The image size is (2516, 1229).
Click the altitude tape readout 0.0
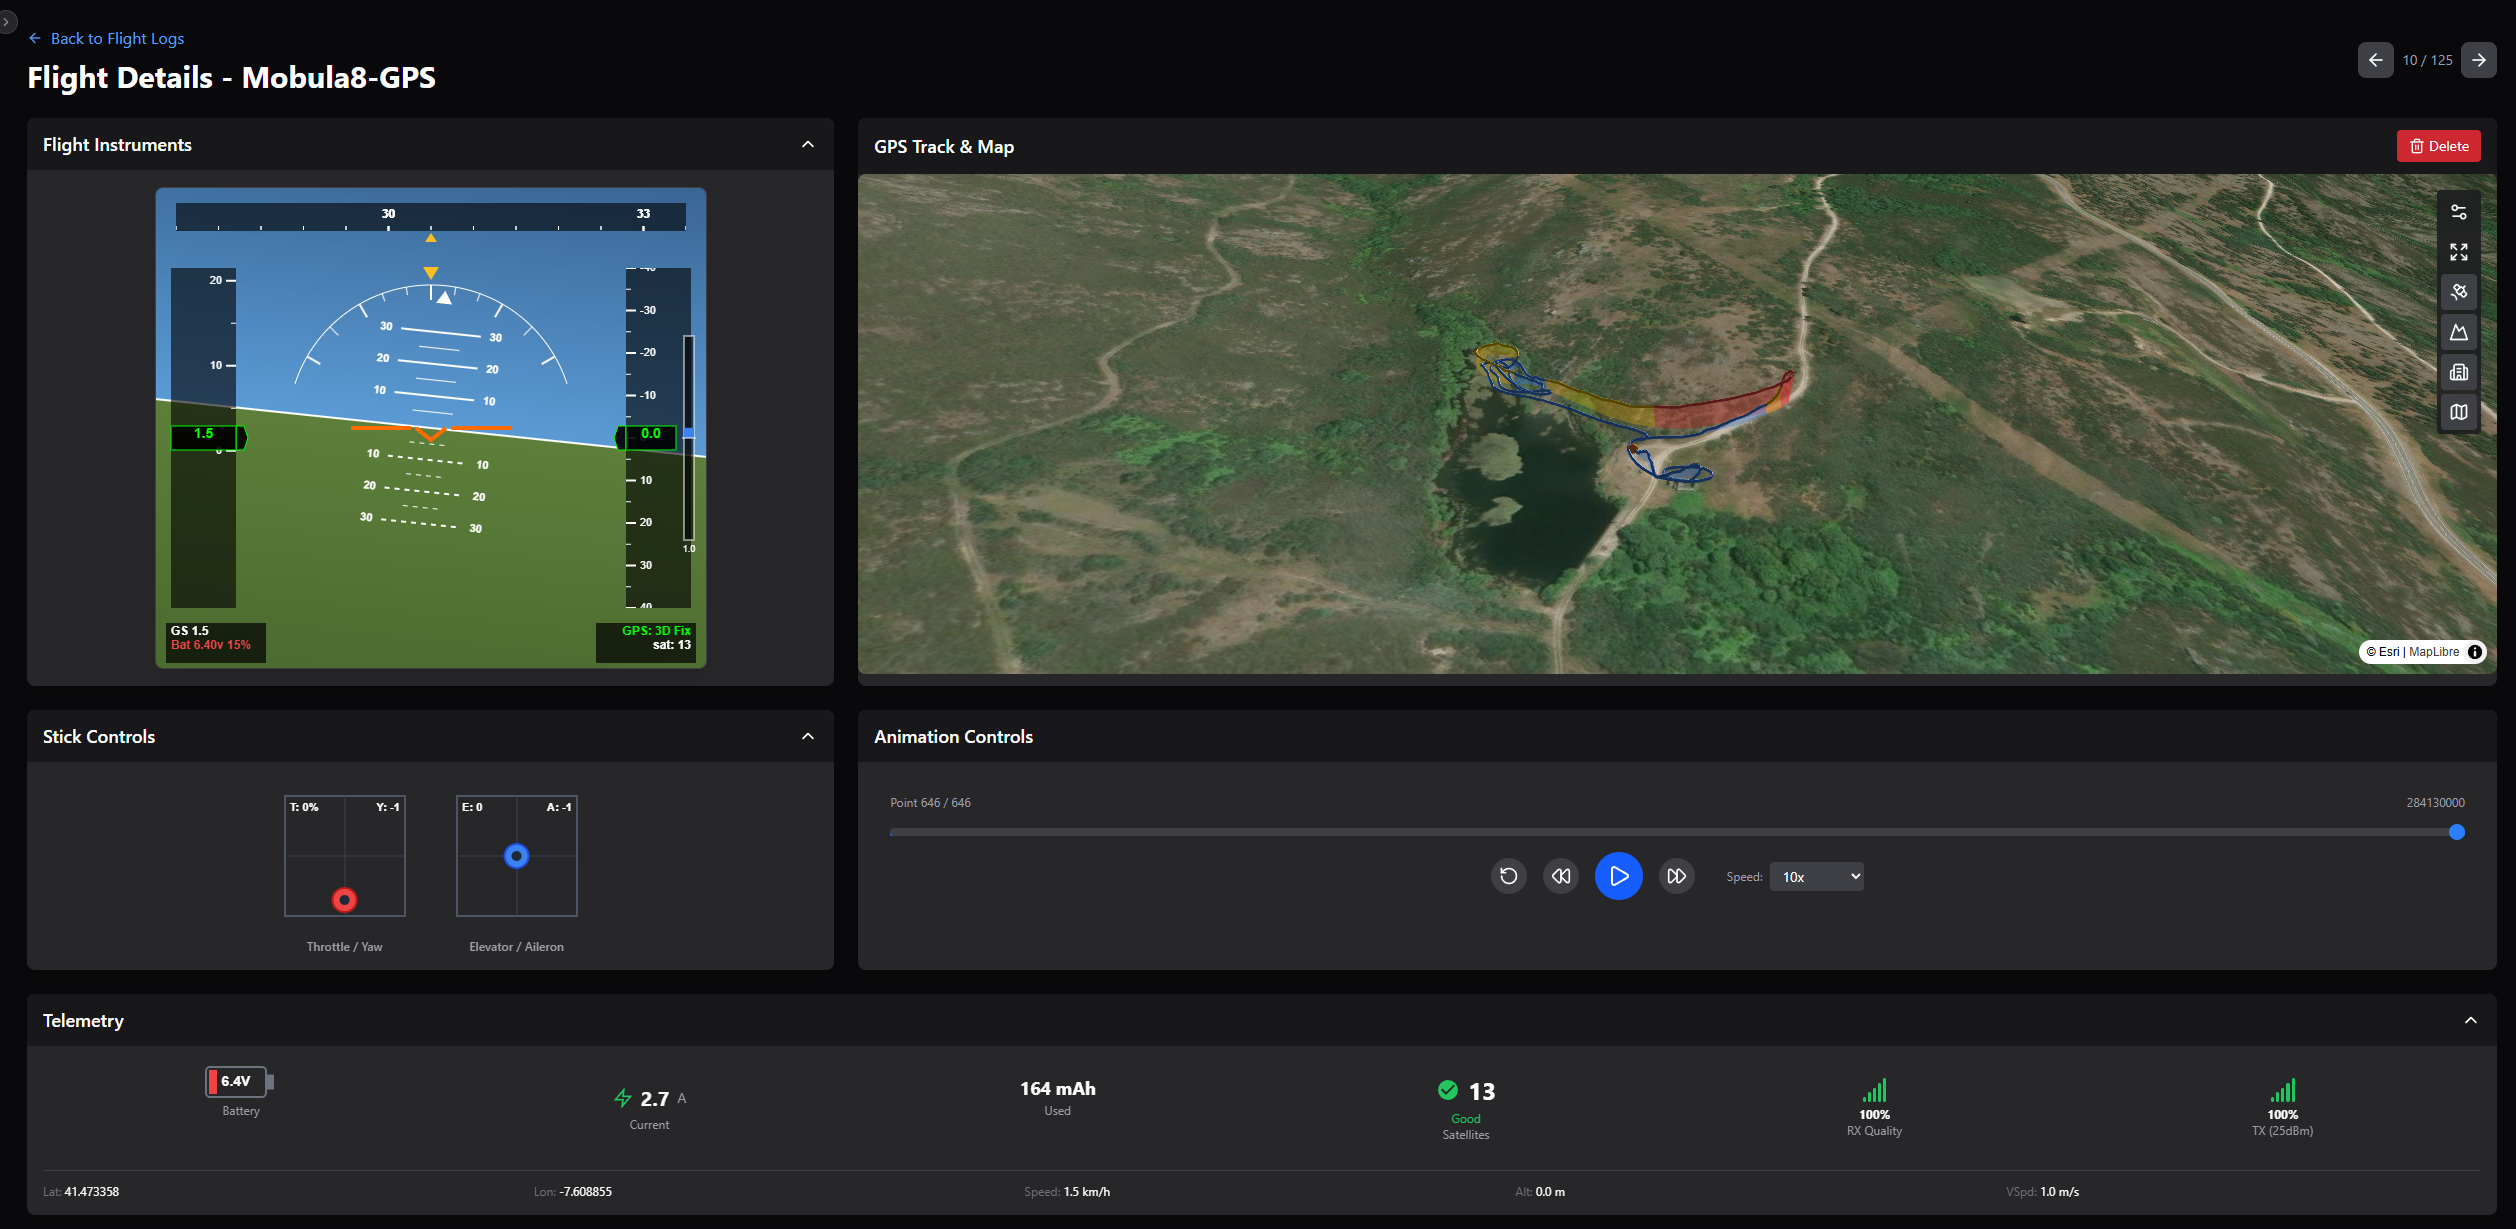pos(647,437)
